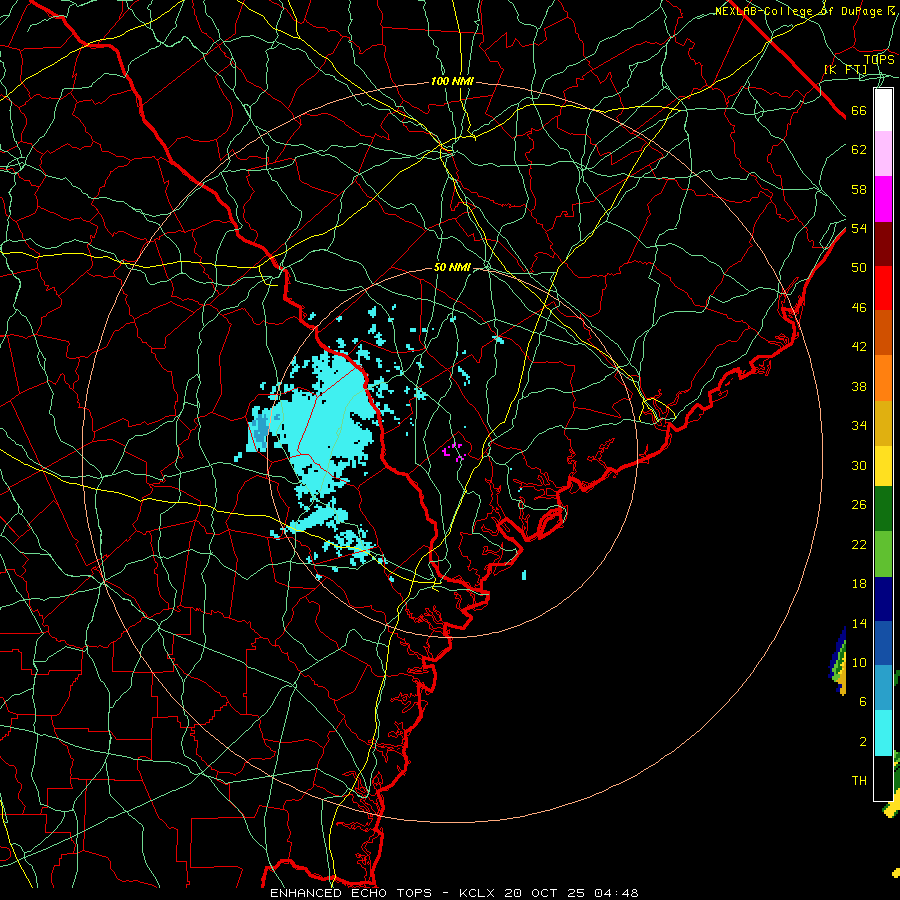
Task: Click the 54 legend value label
Action: pyautogui.click(x=859, y=228)
